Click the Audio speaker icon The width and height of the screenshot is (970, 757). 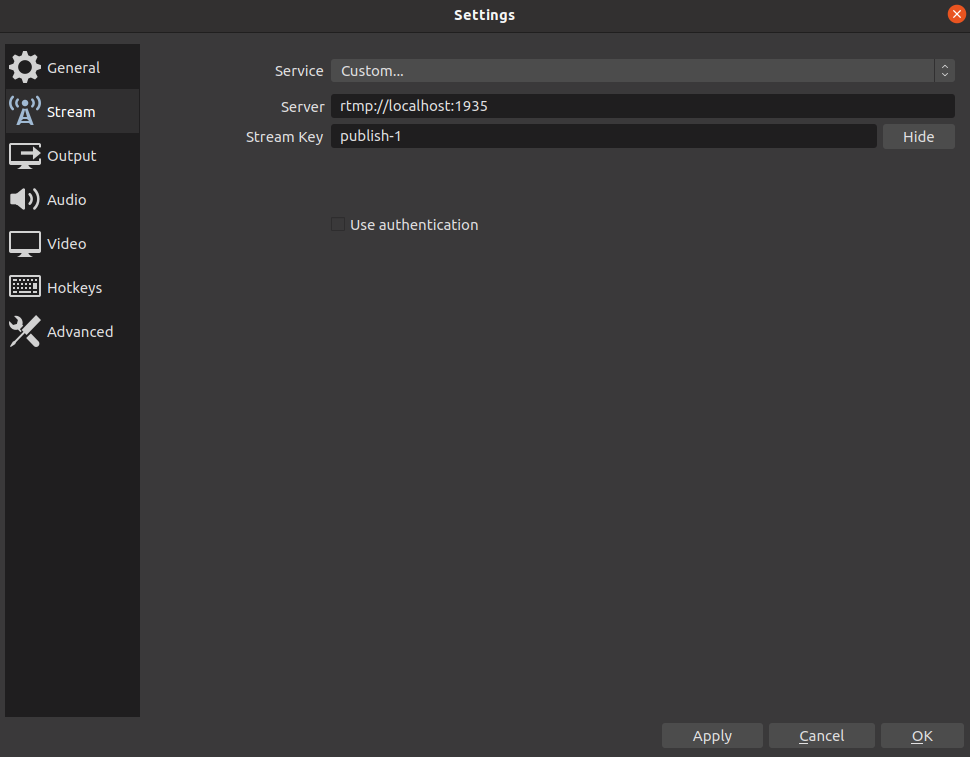click(x=25, y=199)
